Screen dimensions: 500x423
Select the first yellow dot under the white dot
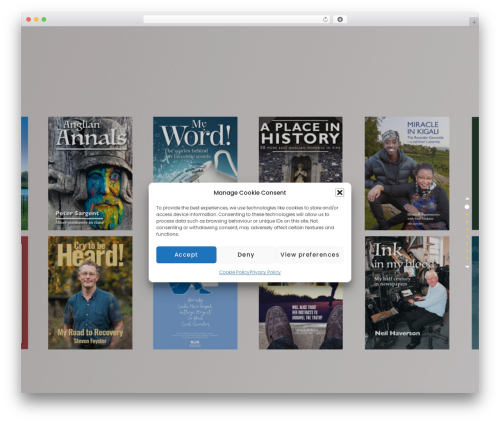(x=467, y=214)
